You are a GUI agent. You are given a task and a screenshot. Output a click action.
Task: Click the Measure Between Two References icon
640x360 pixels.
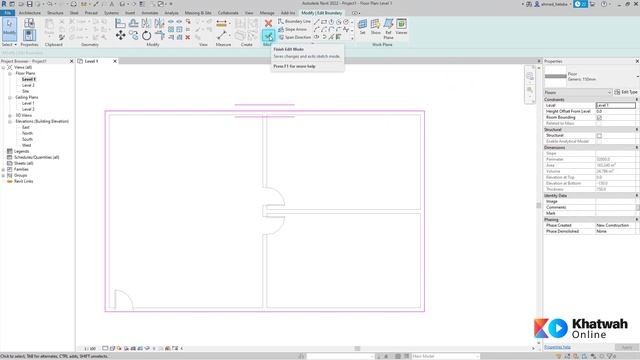click(222, 36)
